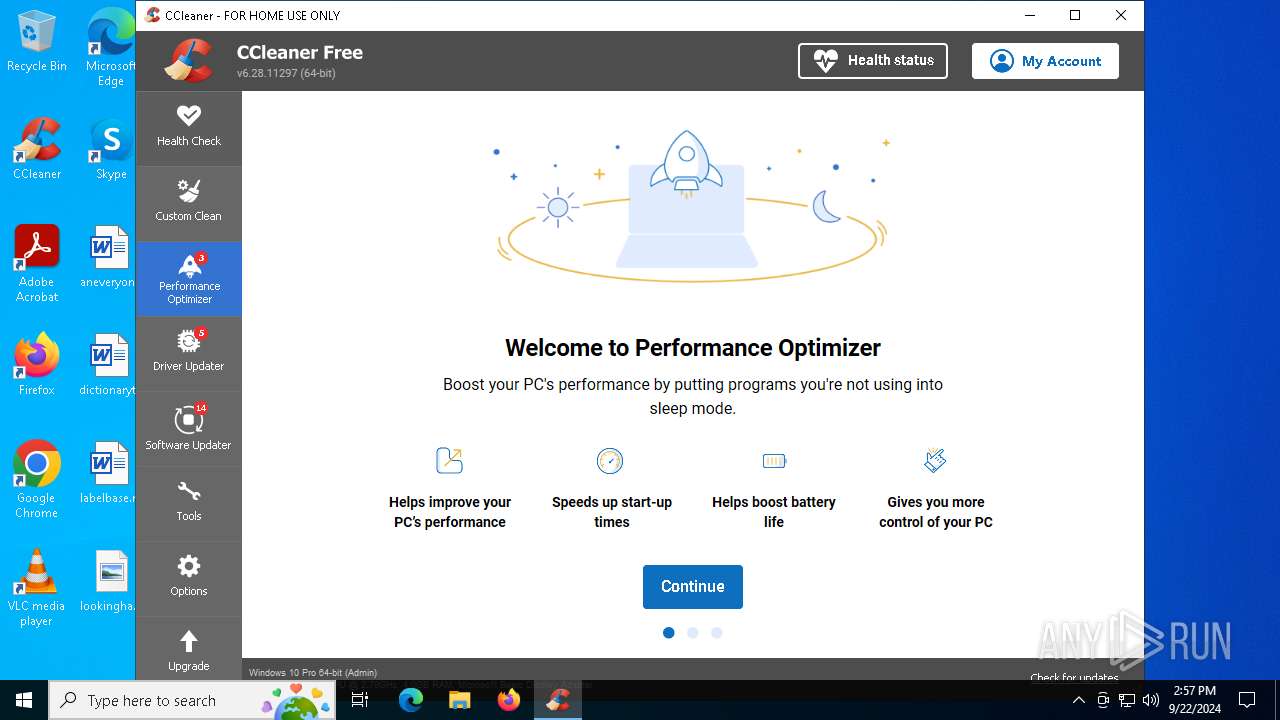Image resolution: width=1280 pixels, height=720 pixels.
Task: Open Firefox from the taskbar
Action: (509, 700)
